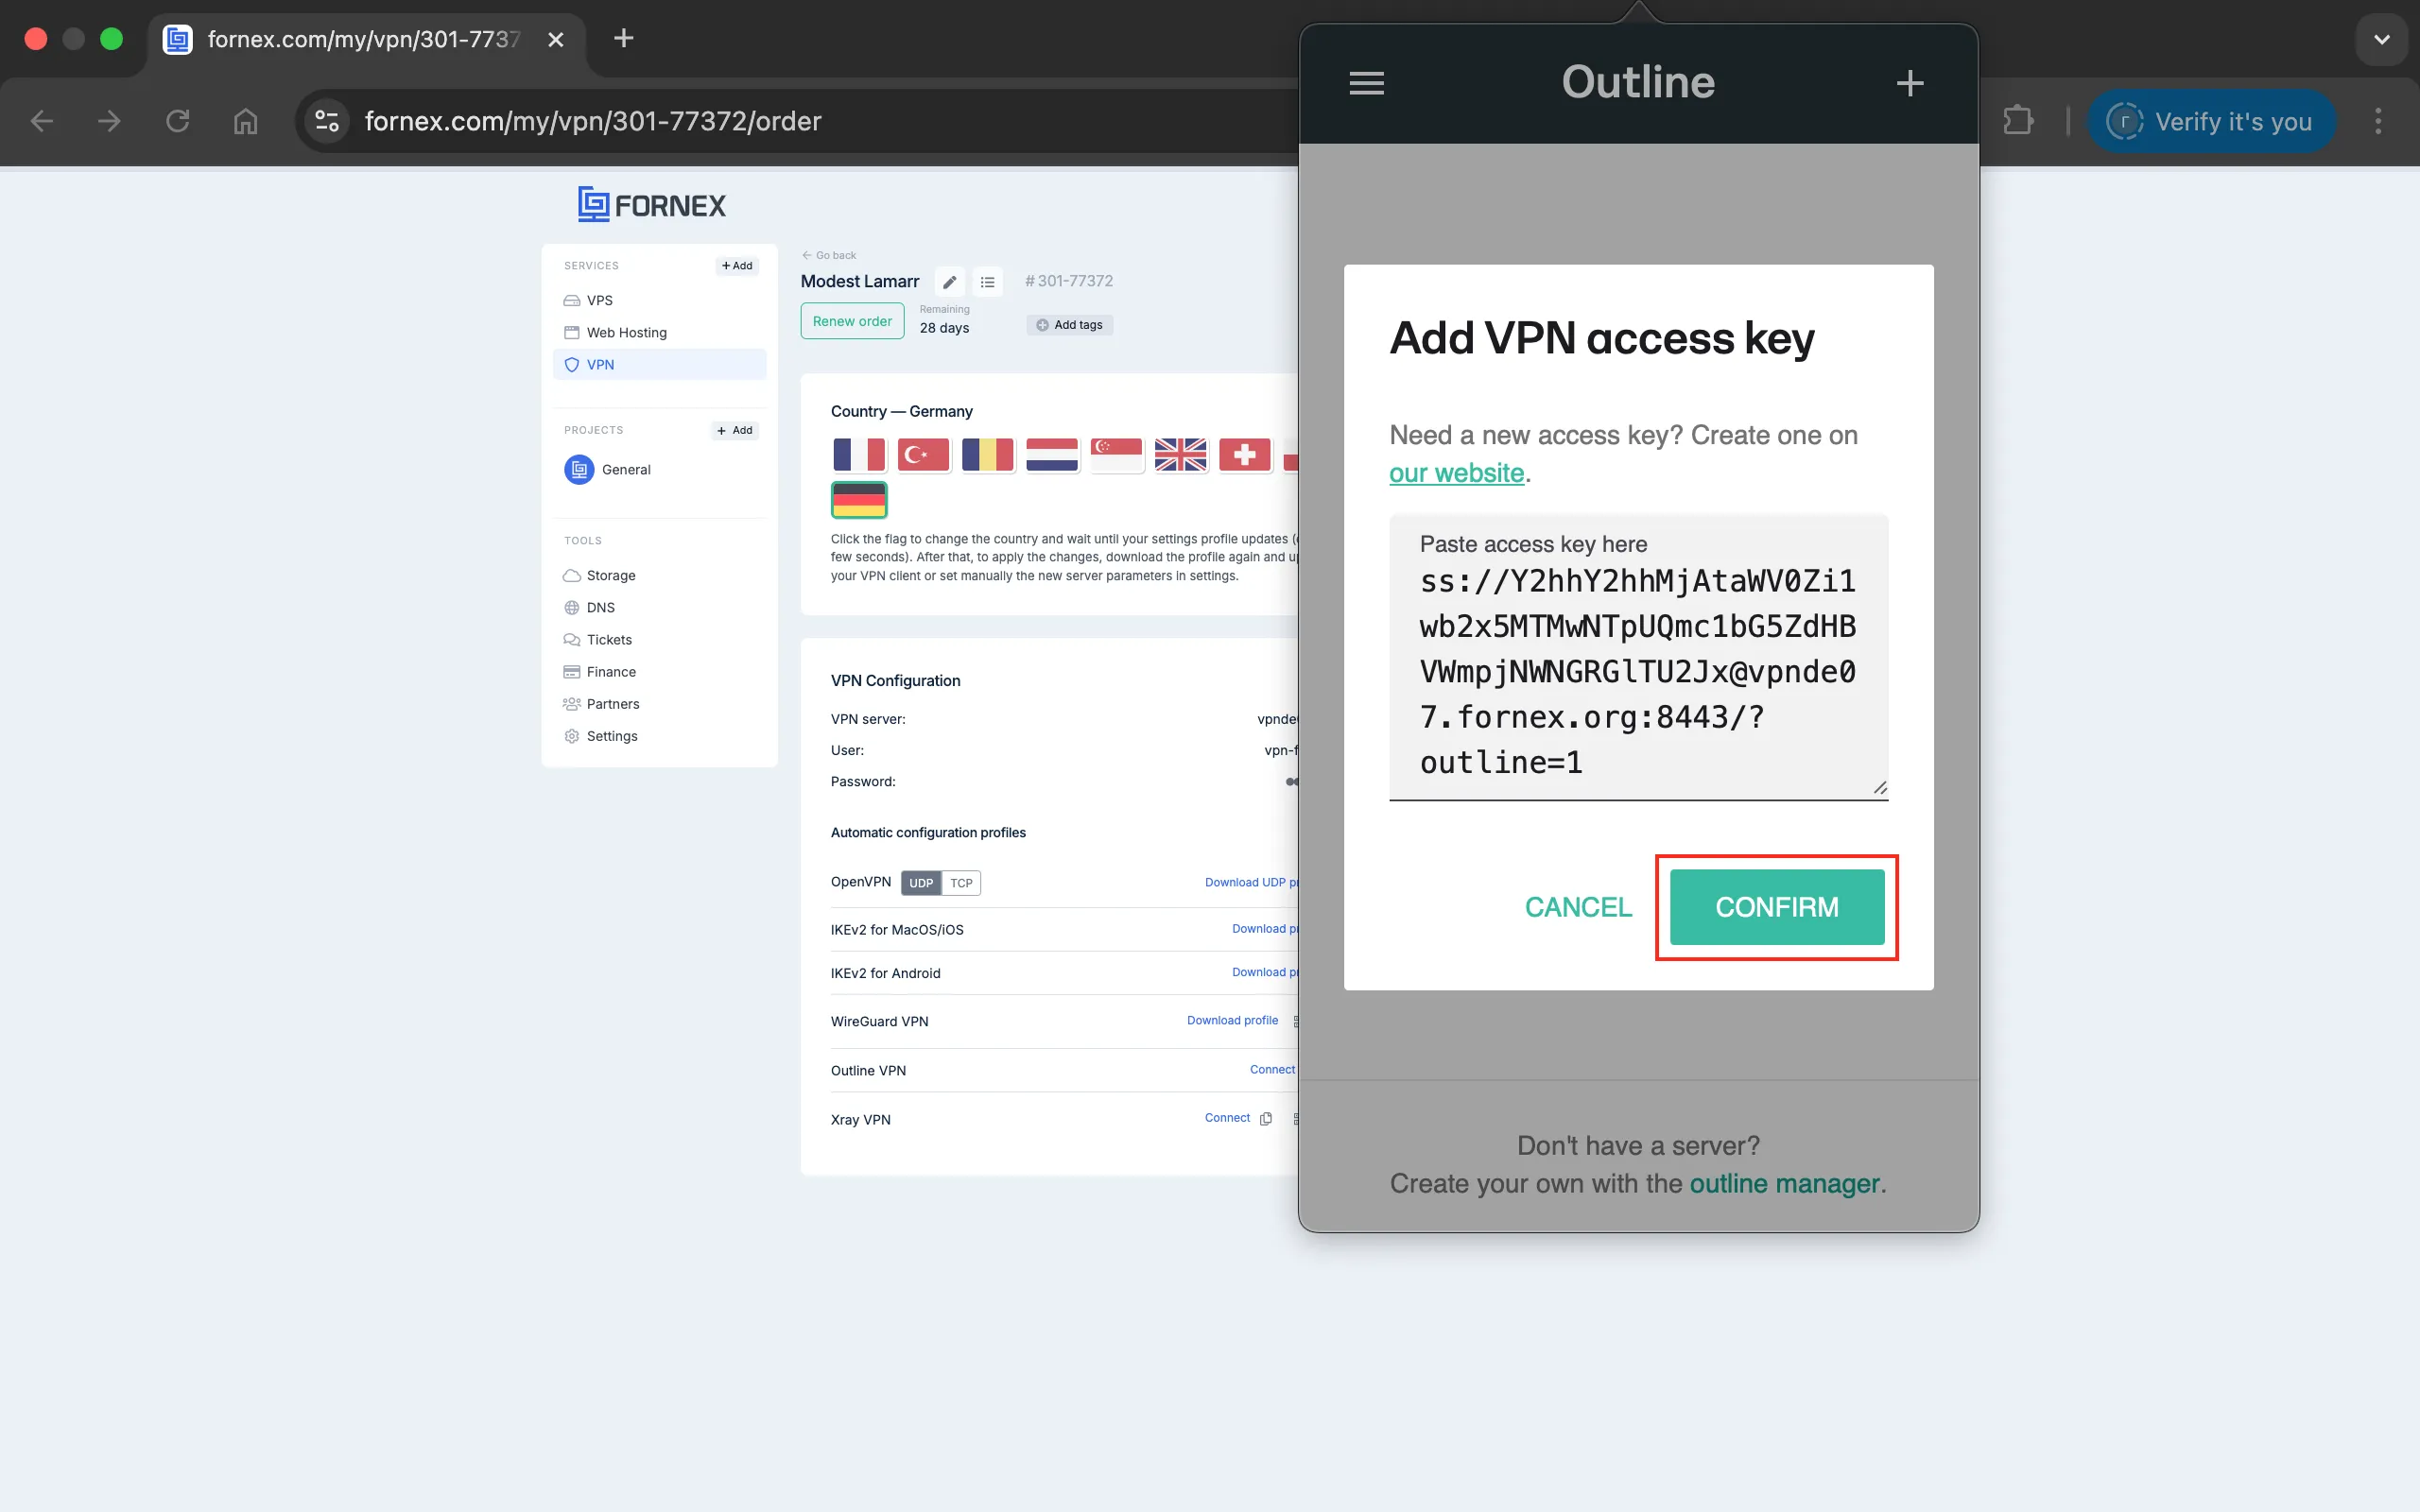2420x1512 pixels.
Task: Open the Outline hamburger menu
Action: pos(1366,83)
